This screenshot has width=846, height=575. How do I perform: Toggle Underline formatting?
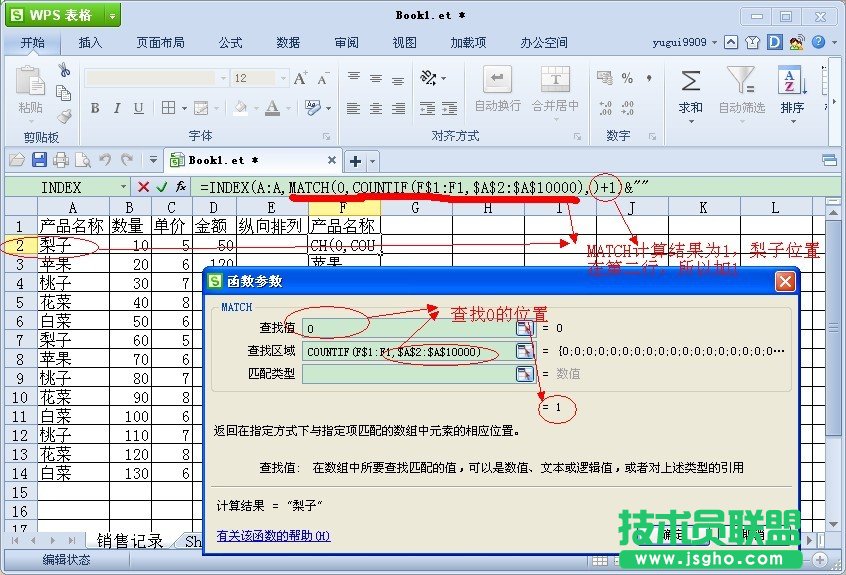(x=139, y=108)
